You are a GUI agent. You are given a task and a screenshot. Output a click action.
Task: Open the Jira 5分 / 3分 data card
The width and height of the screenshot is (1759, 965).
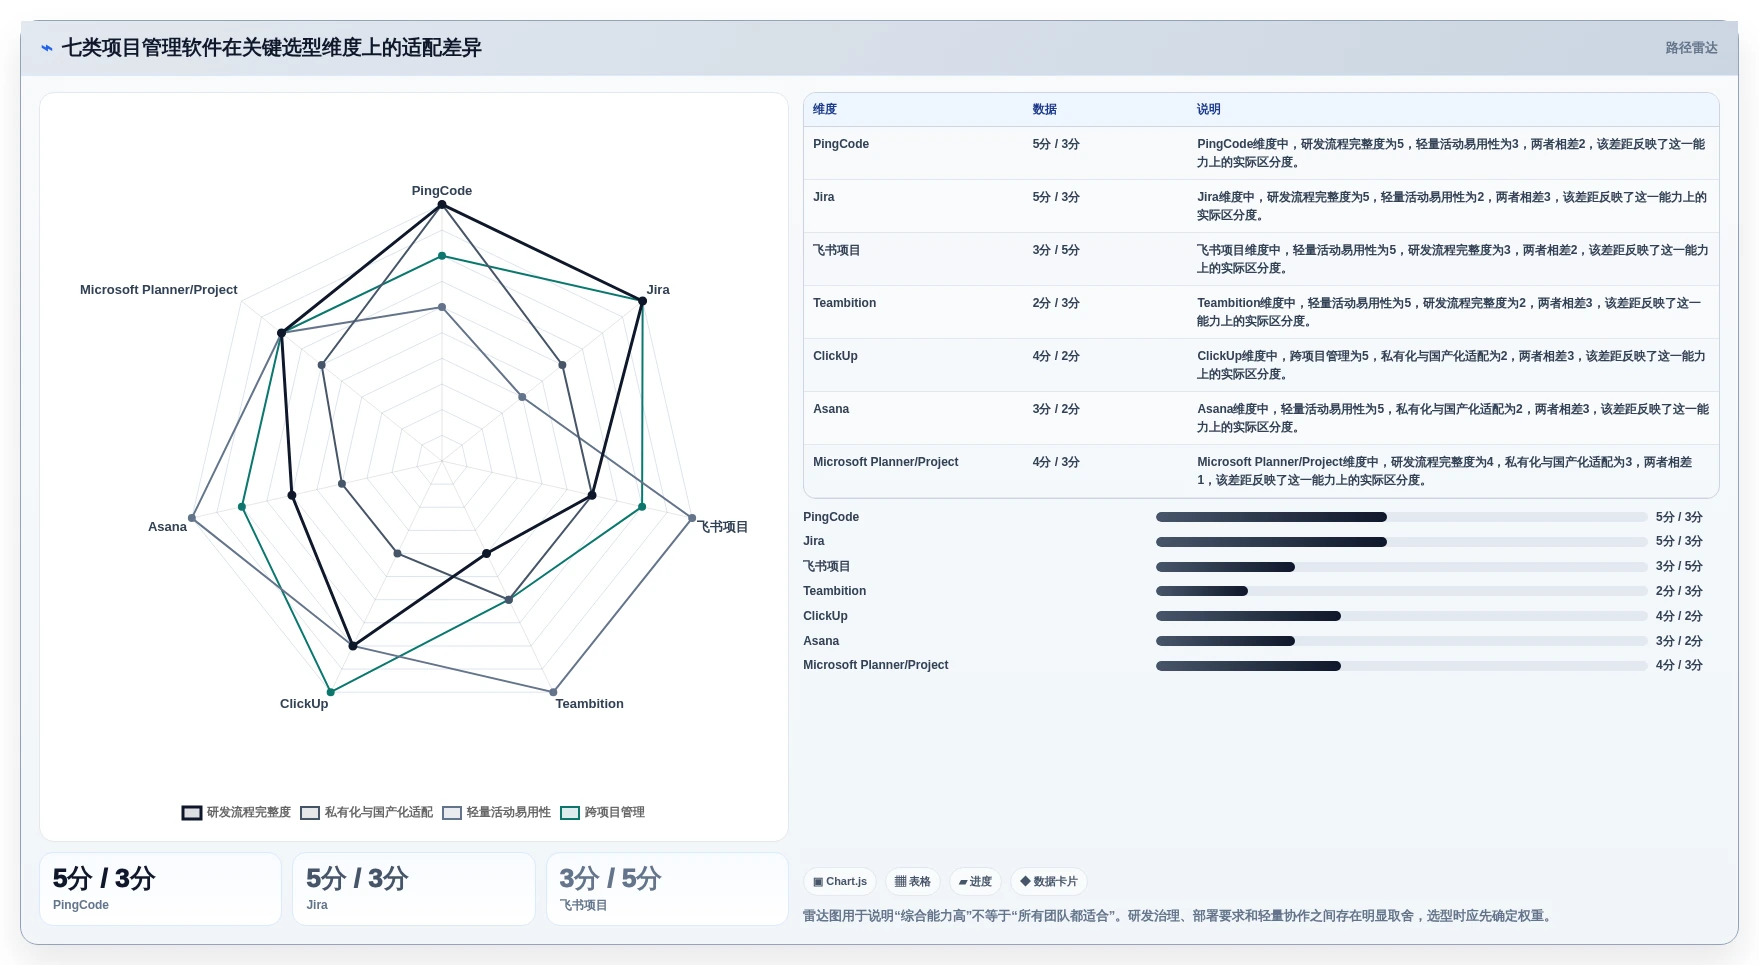[414, 889]
